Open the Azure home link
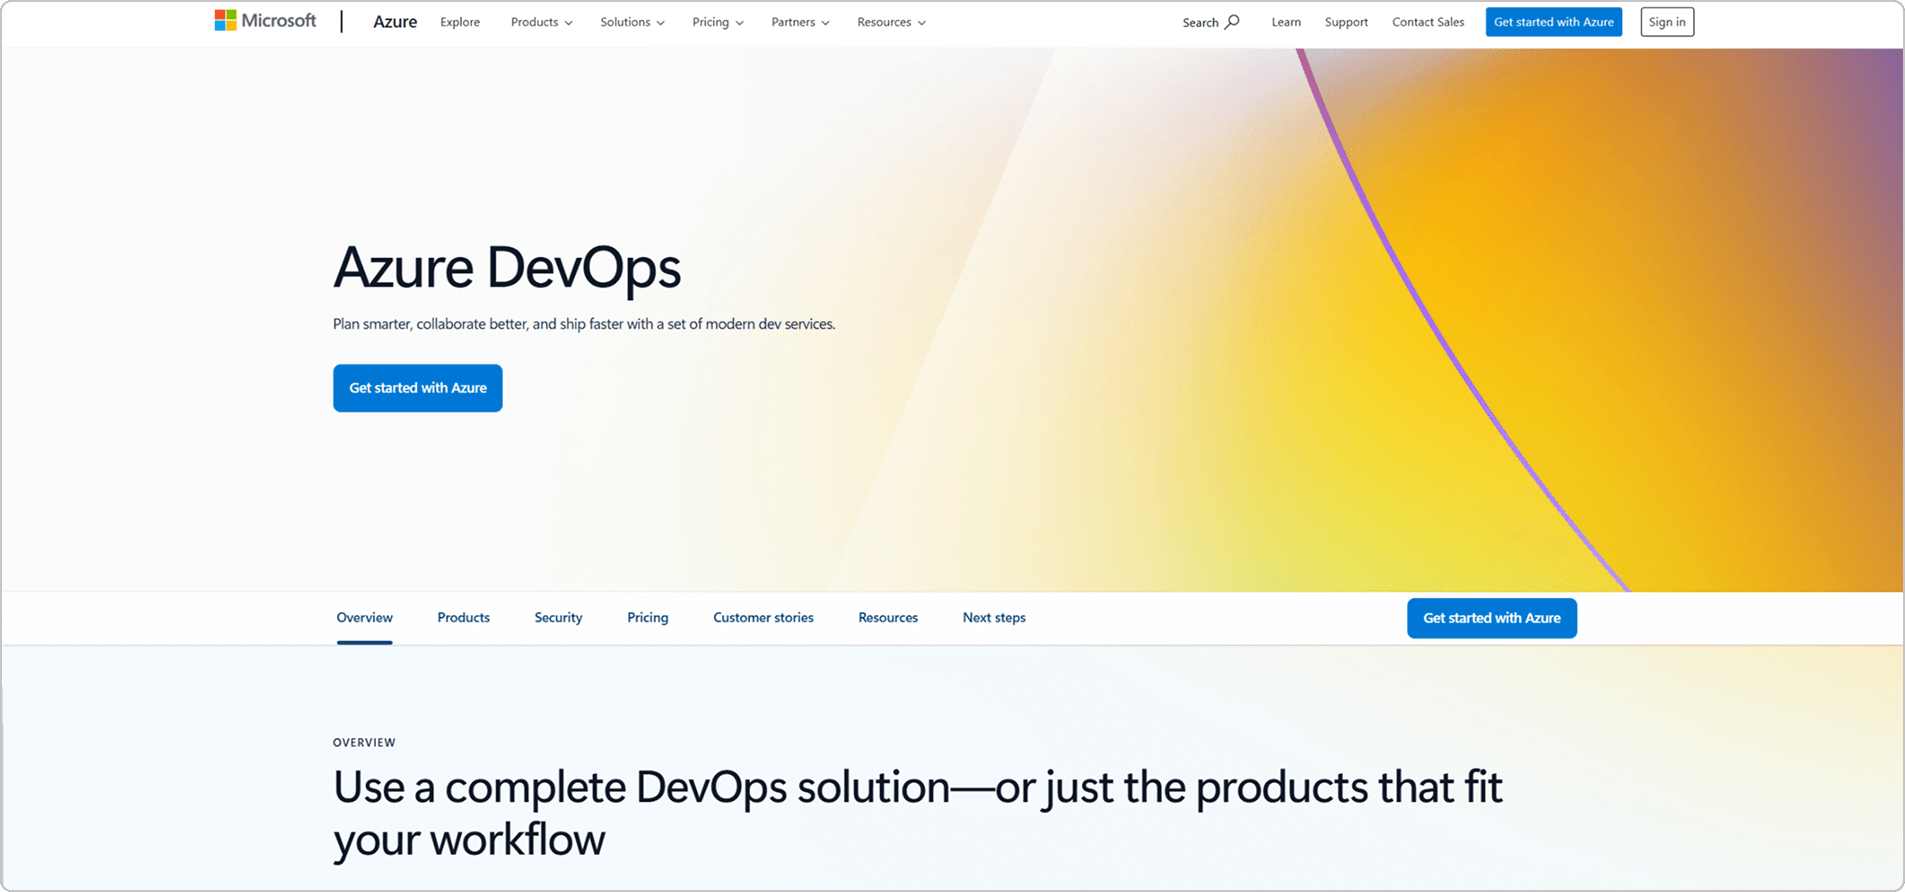 [x=395, y=22]
